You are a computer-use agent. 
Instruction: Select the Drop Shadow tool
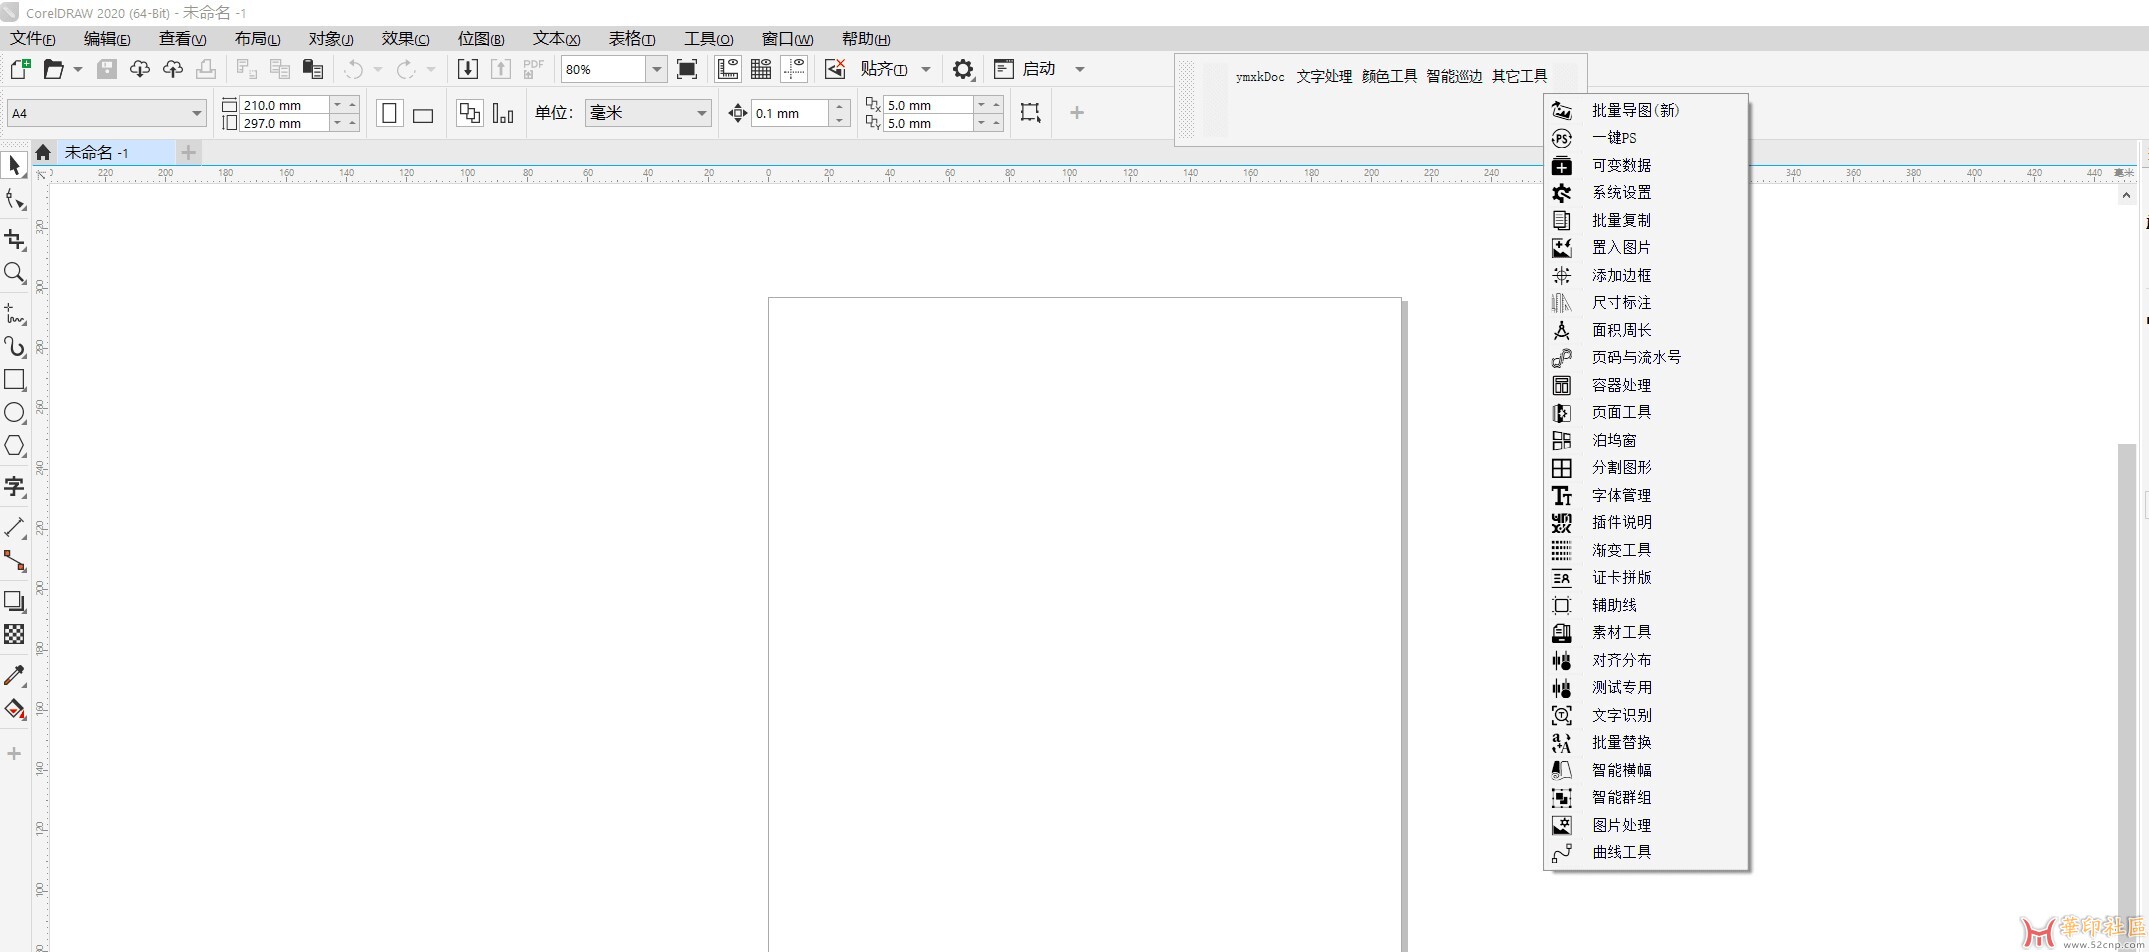click(14, 601)
